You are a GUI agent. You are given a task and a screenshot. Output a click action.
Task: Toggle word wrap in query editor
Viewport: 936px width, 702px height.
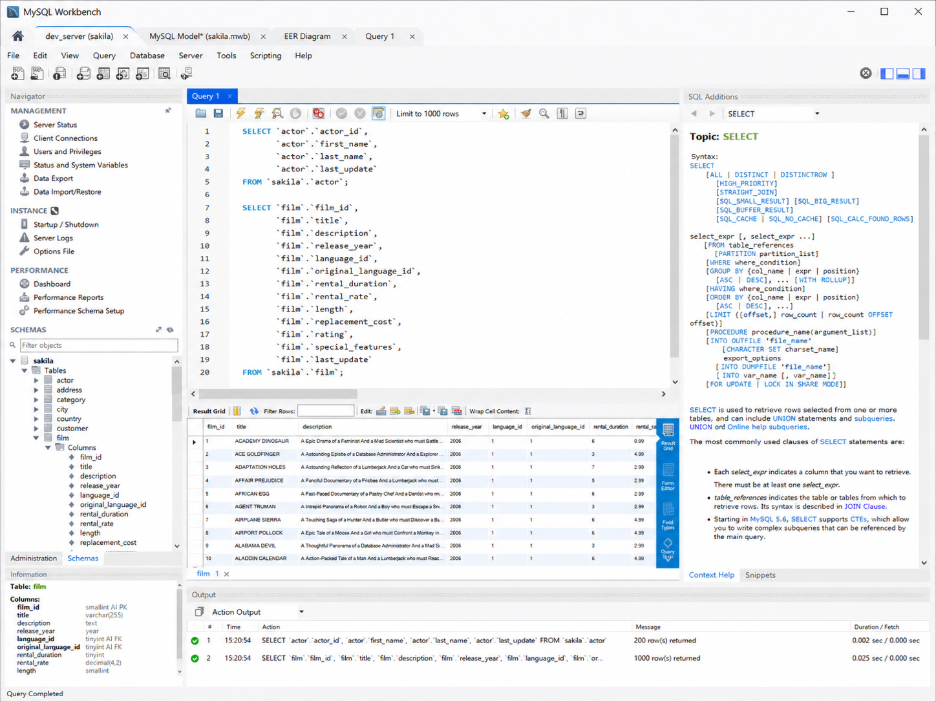pyautogui.click(x=580, y=113)
